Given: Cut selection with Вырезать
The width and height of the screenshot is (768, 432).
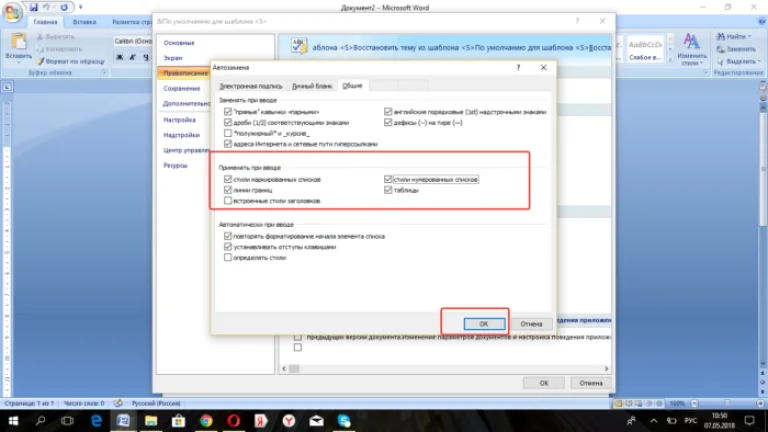Looking at the screenshot, I should pyautogui.click(x=55, y=37).
